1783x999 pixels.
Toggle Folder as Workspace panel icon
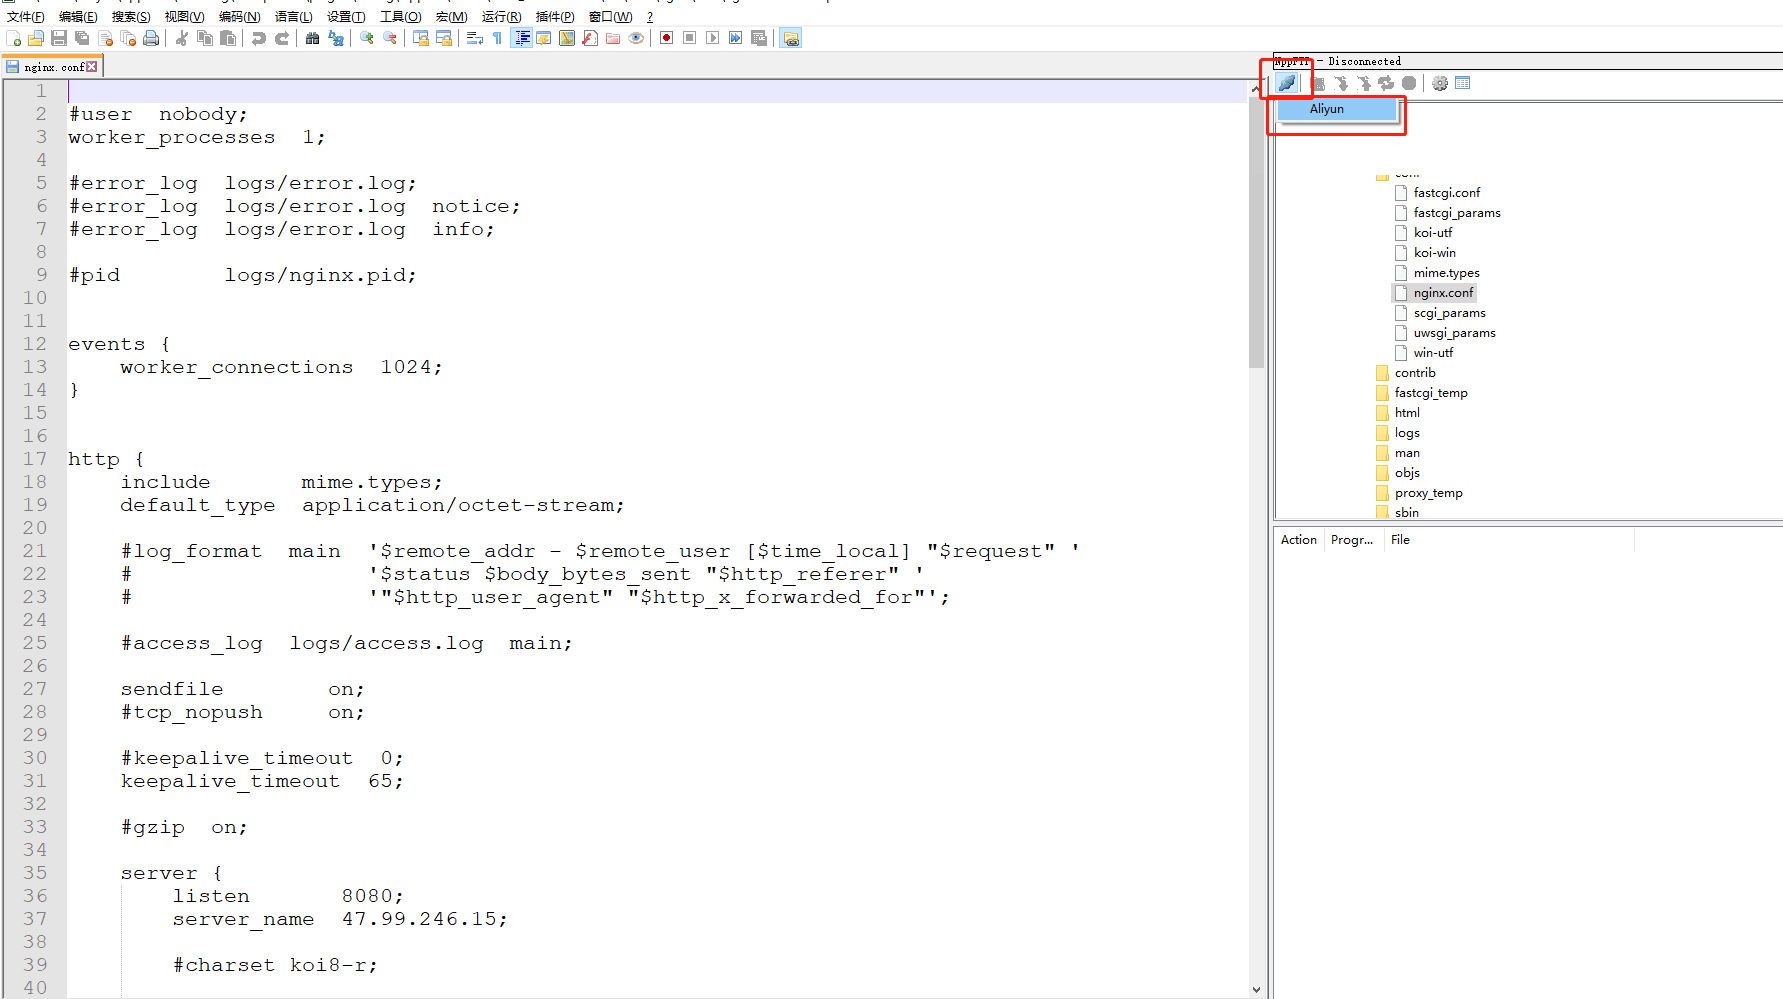click(613, 38)
